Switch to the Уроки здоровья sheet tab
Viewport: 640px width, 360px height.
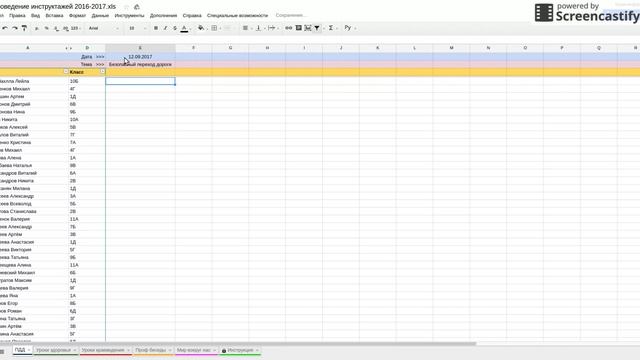pos(53,350)
